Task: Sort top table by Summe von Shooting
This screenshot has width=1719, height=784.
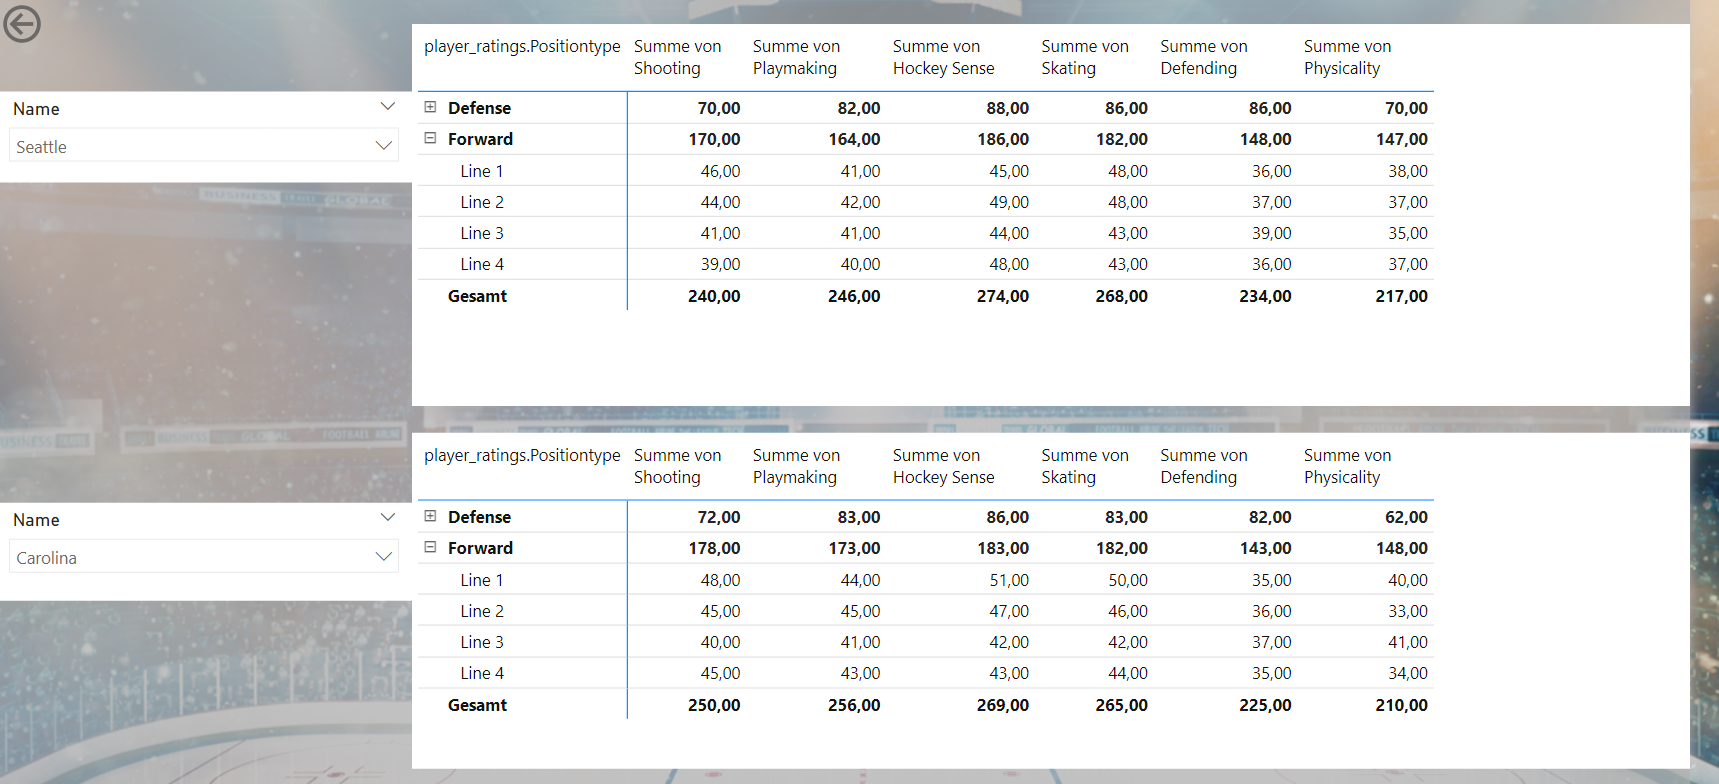Action: 677,57
